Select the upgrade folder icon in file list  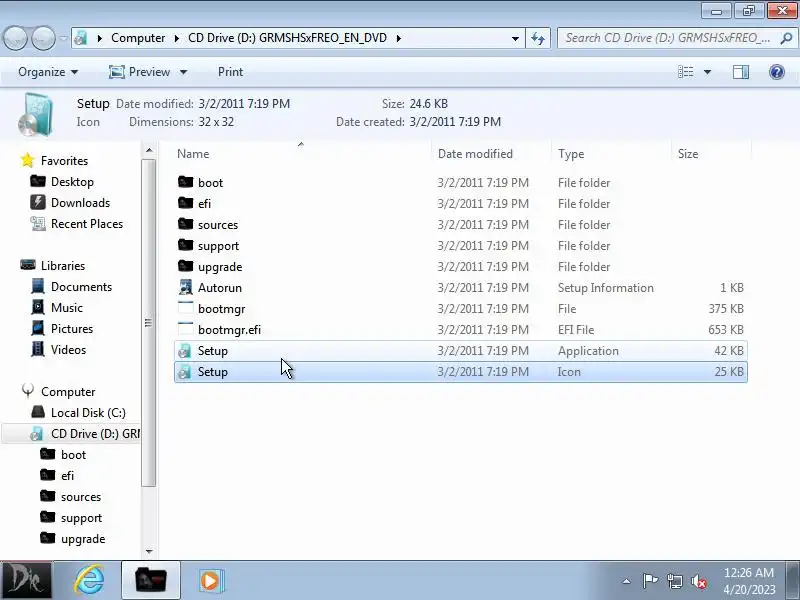[x=186, y=266]
